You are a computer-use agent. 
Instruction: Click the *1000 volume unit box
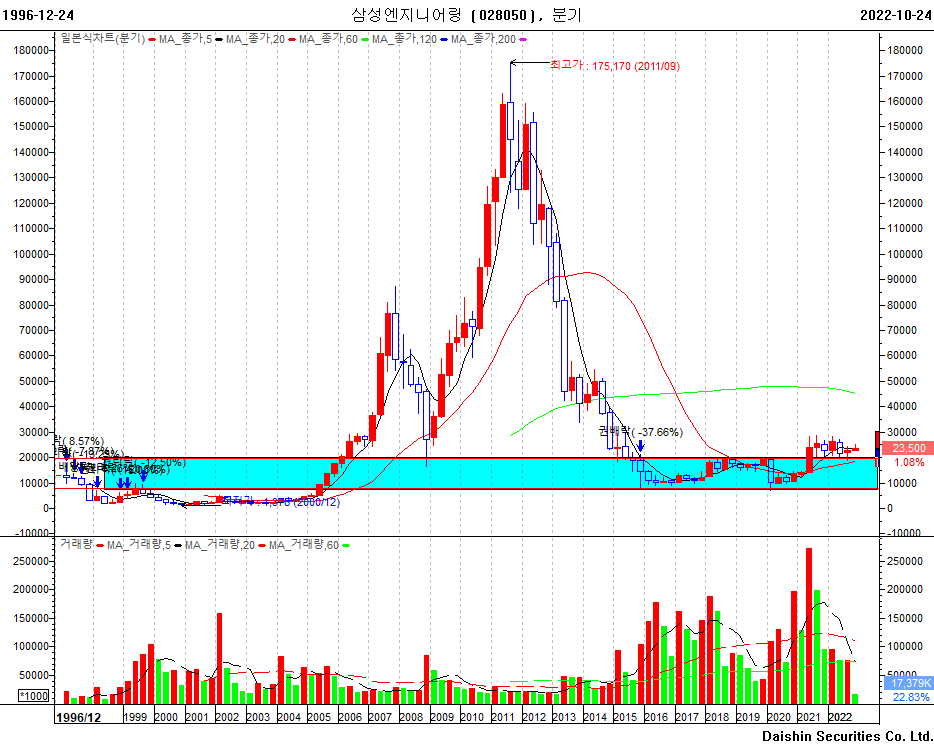(x=34, y=696)
